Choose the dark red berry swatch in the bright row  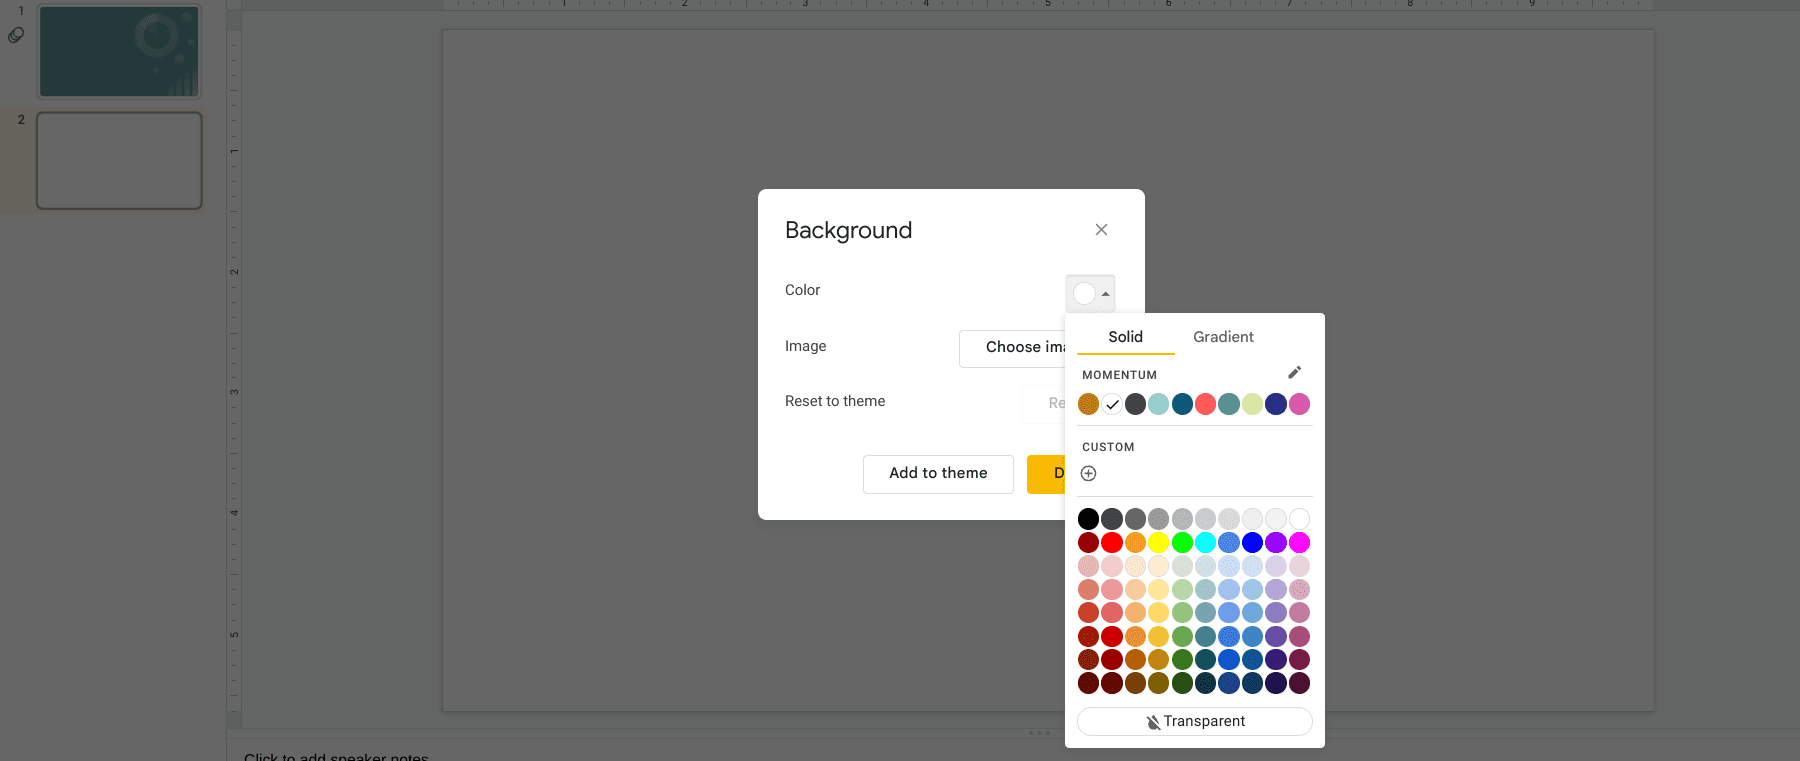[x=1089, y=542]
